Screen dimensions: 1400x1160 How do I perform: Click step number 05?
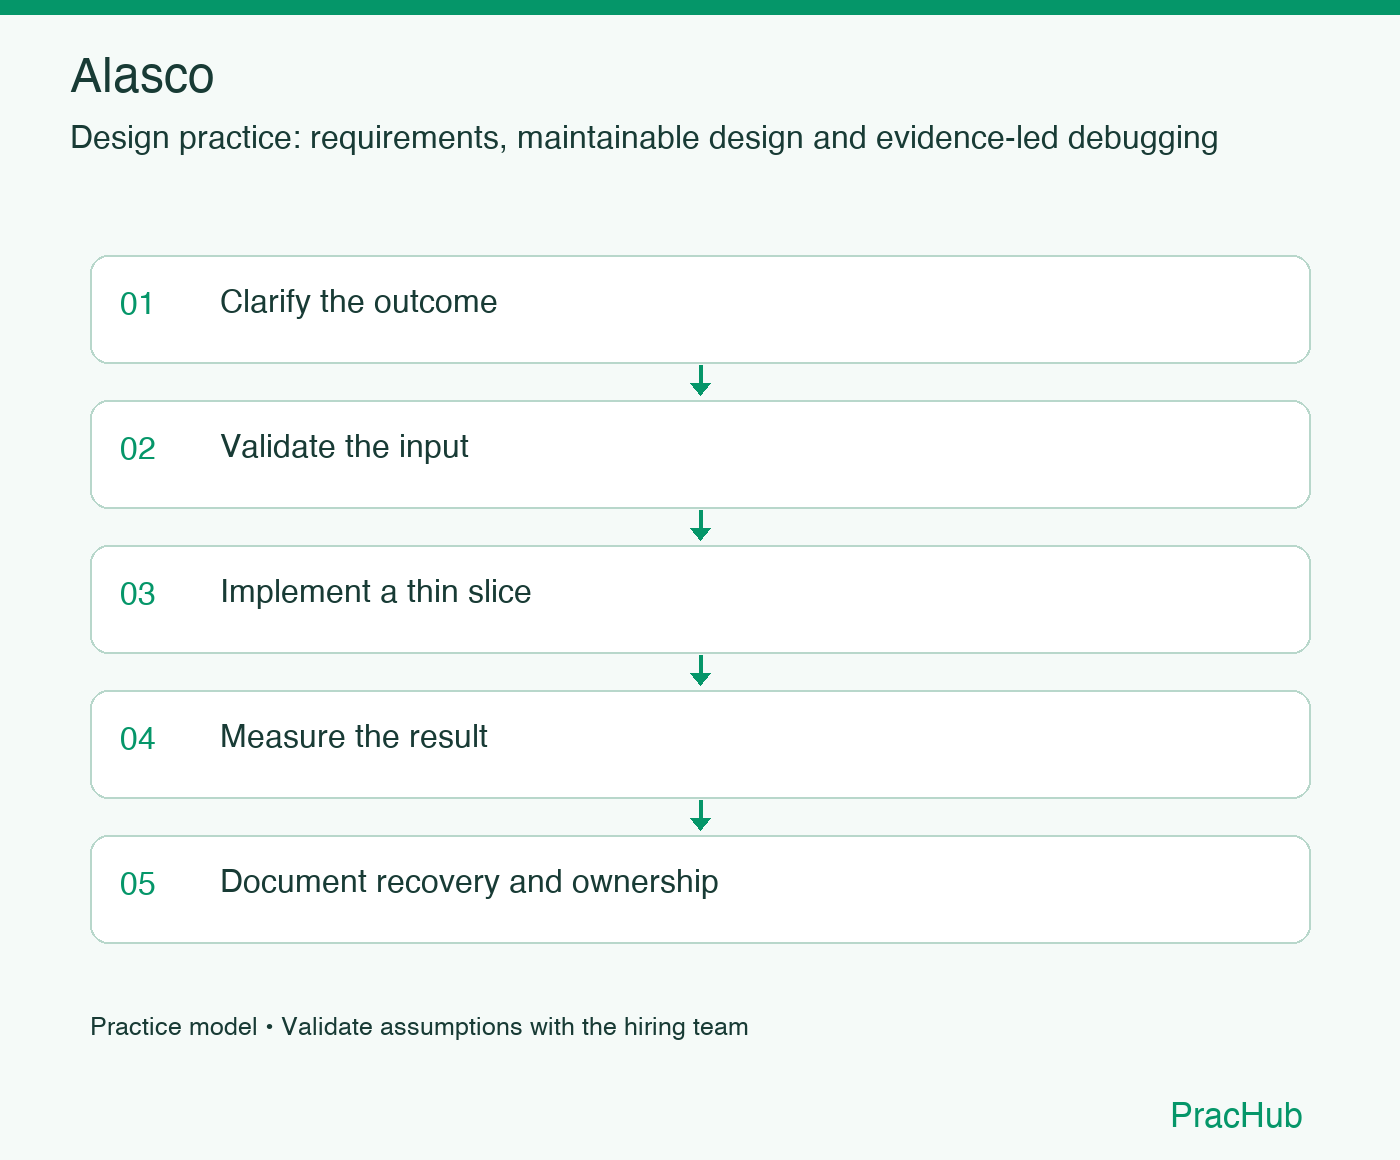coord(137,884)
